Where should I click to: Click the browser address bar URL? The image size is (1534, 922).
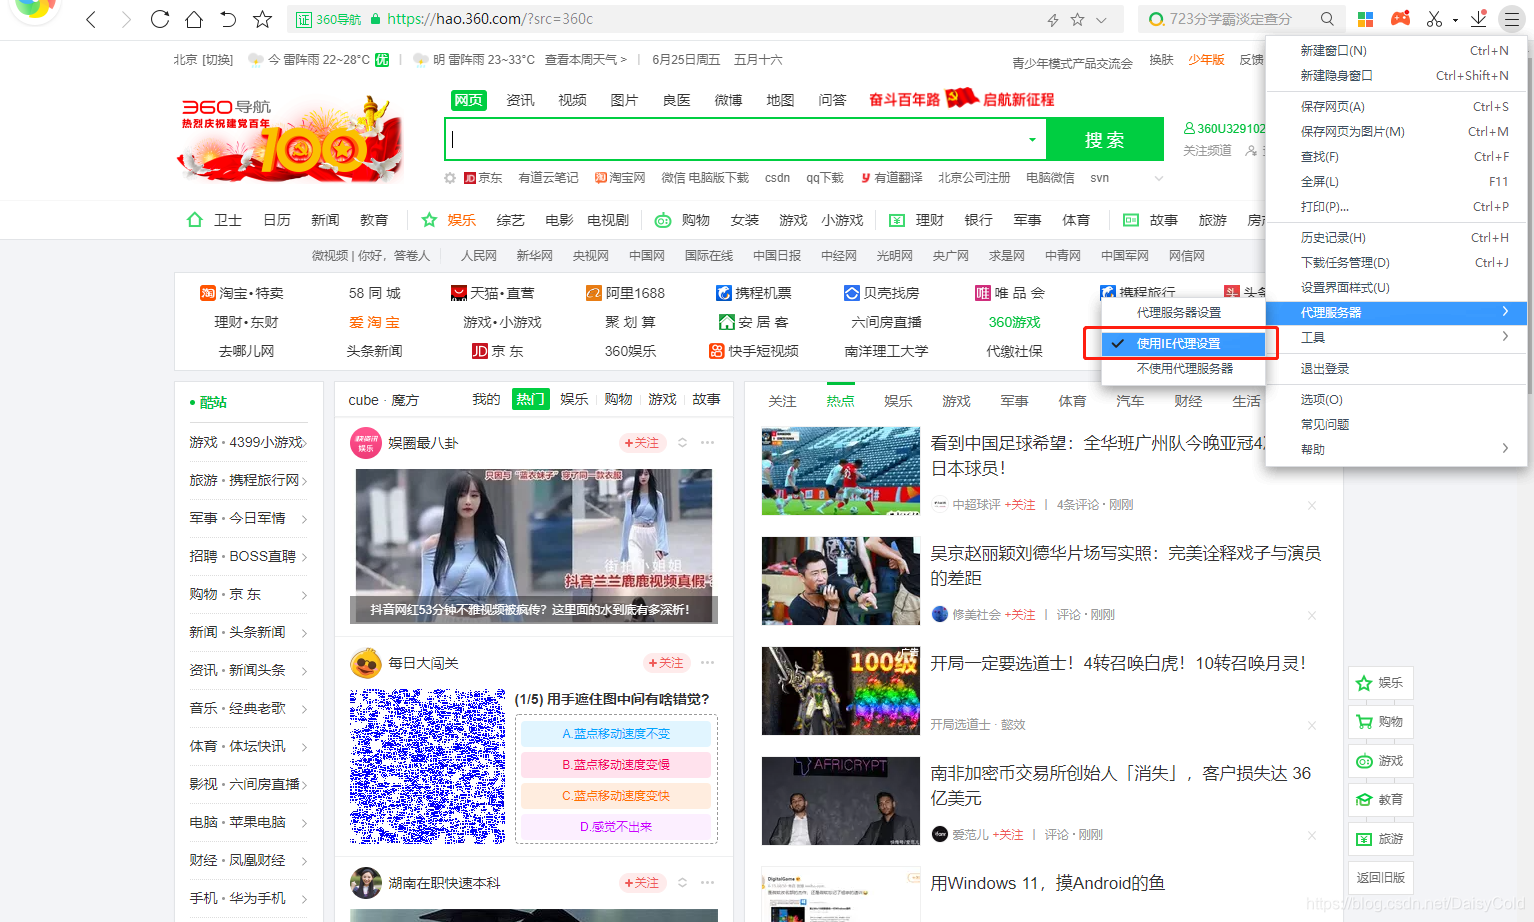click(490, 19)
